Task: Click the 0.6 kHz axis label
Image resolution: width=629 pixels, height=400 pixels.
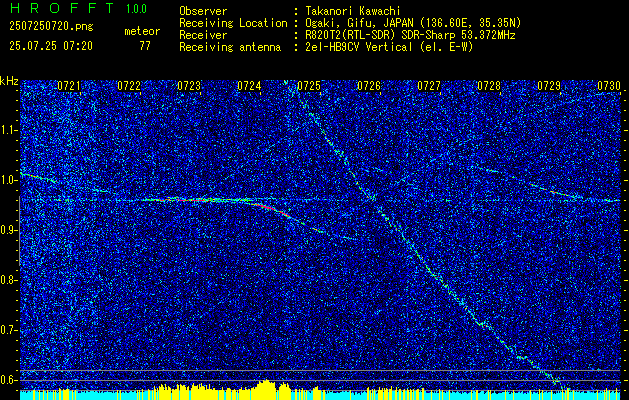Action: coord(8,380)
